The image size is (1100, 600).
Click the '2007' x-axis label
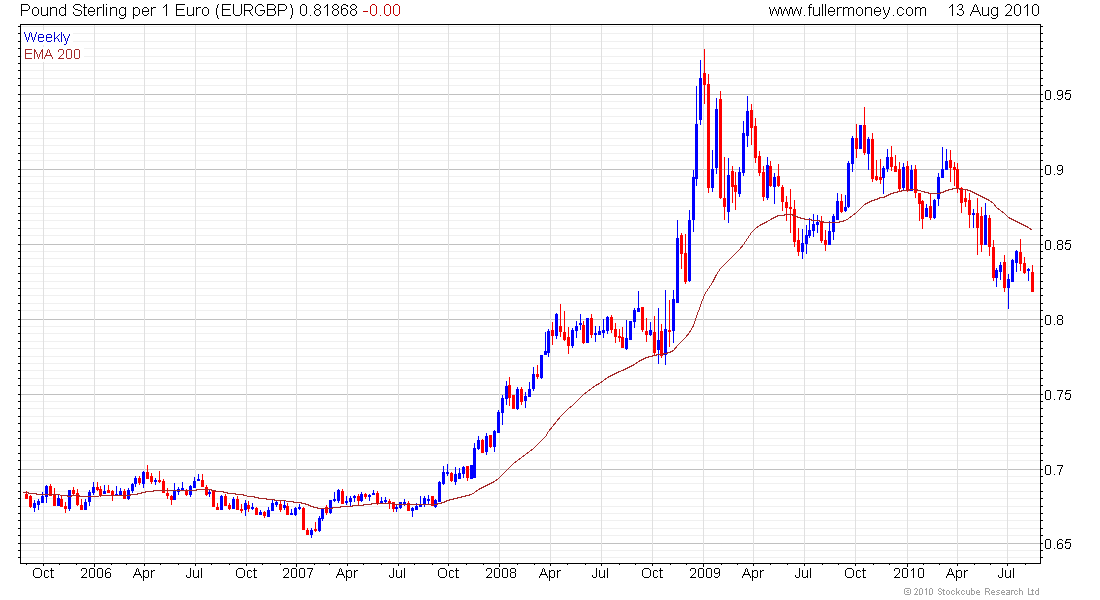point(297,573)
